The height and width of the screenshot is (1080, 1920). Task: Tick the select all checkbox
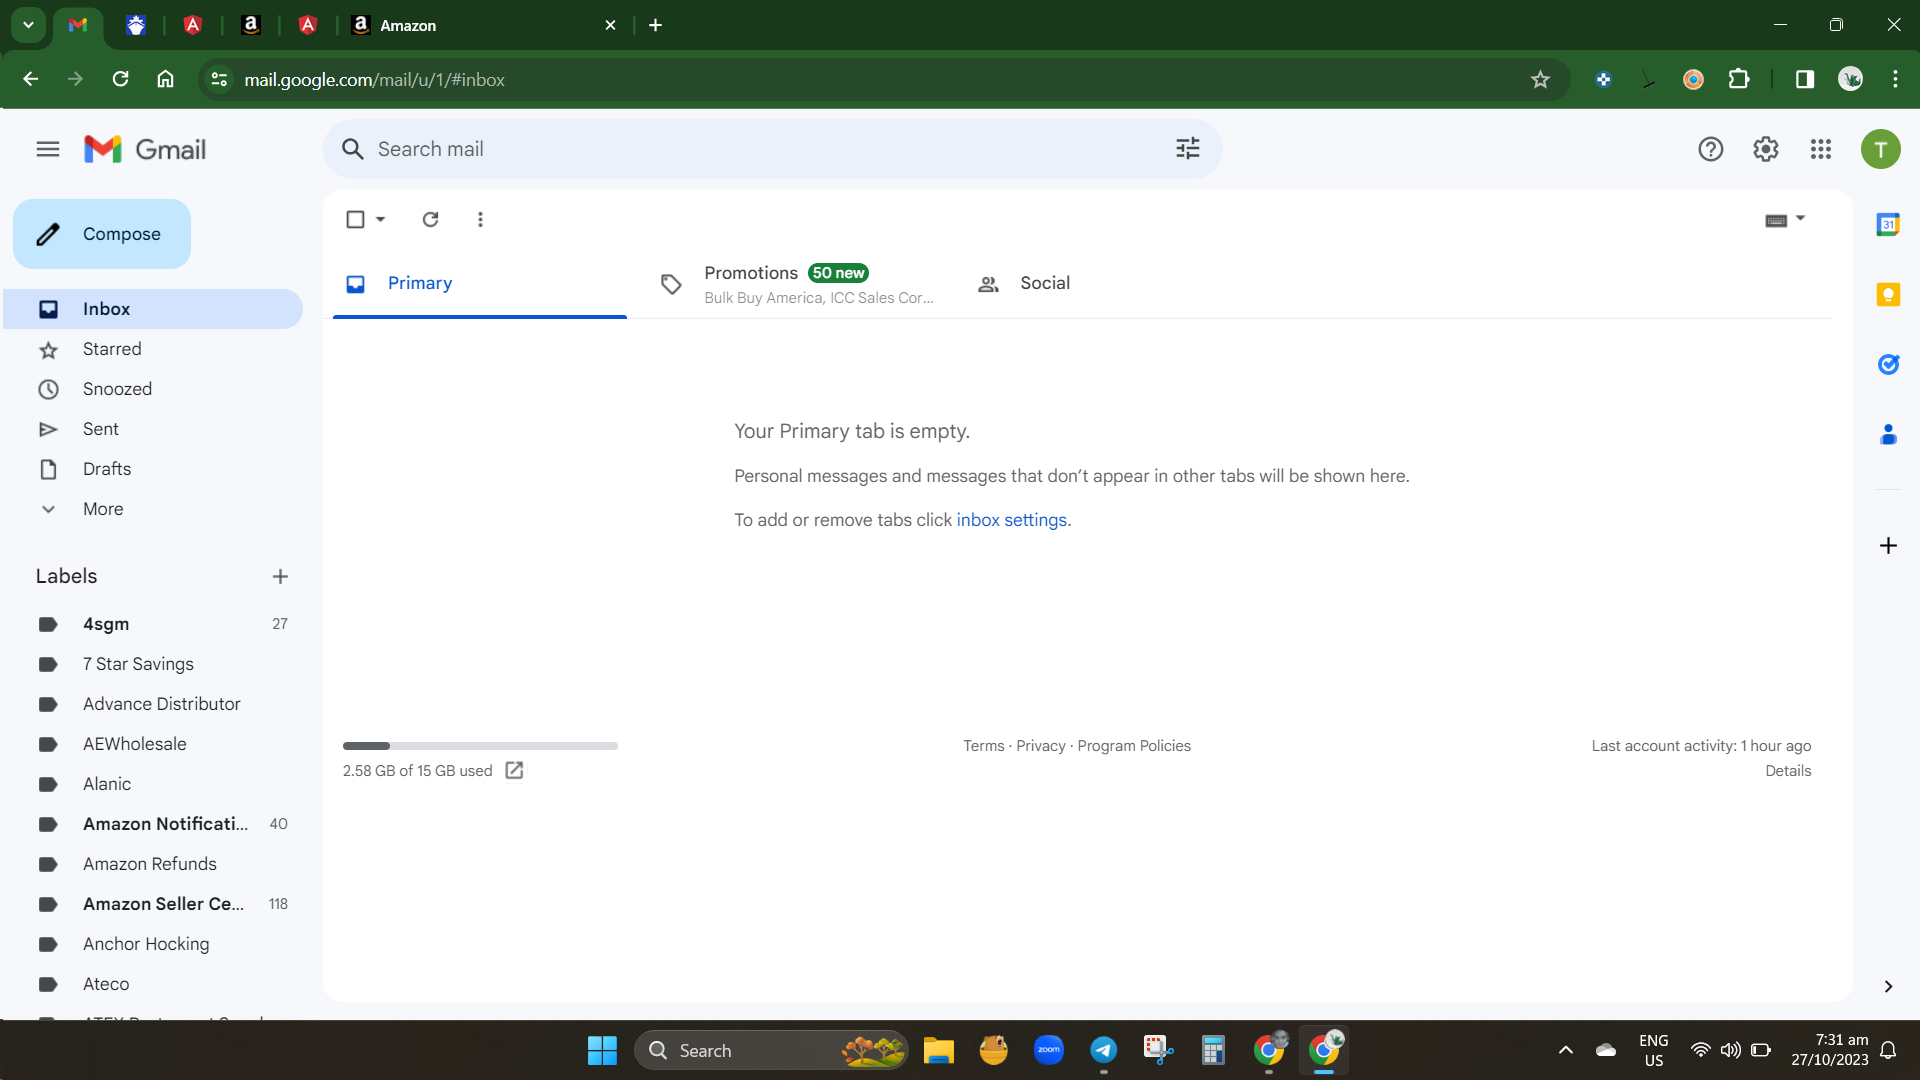pyautogui.click(x=355, y=219)
